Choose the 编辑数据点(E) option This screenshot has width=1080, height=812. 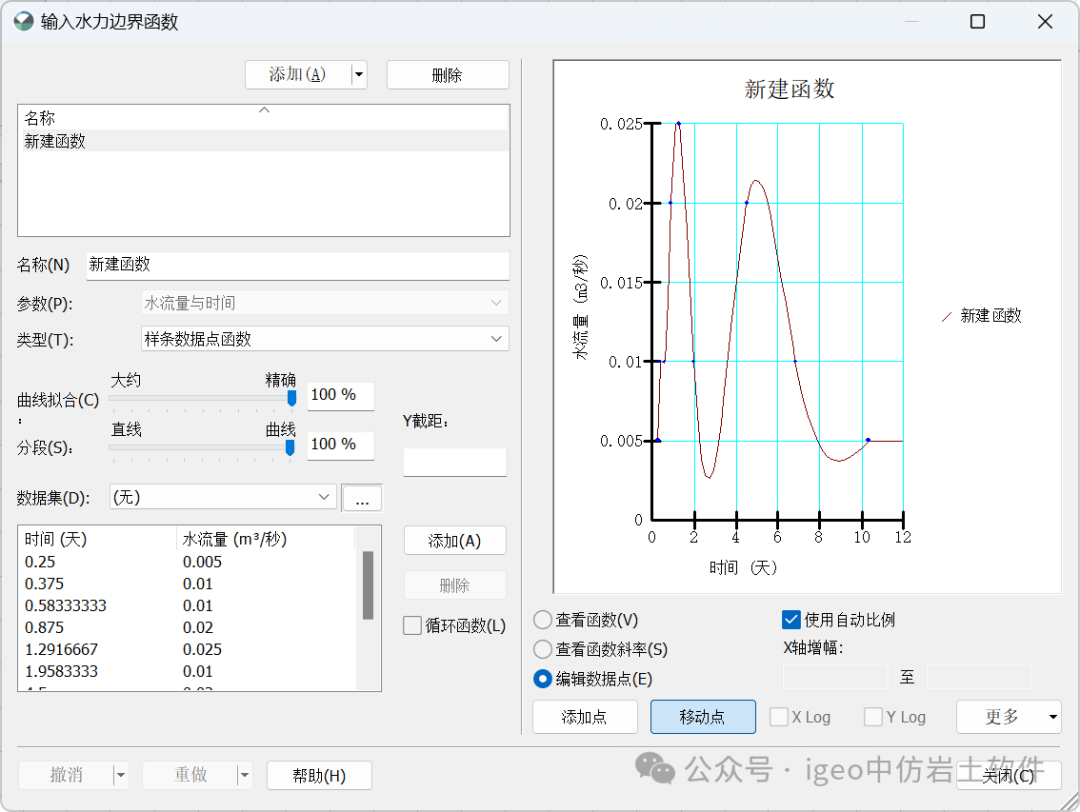[542, 679]
